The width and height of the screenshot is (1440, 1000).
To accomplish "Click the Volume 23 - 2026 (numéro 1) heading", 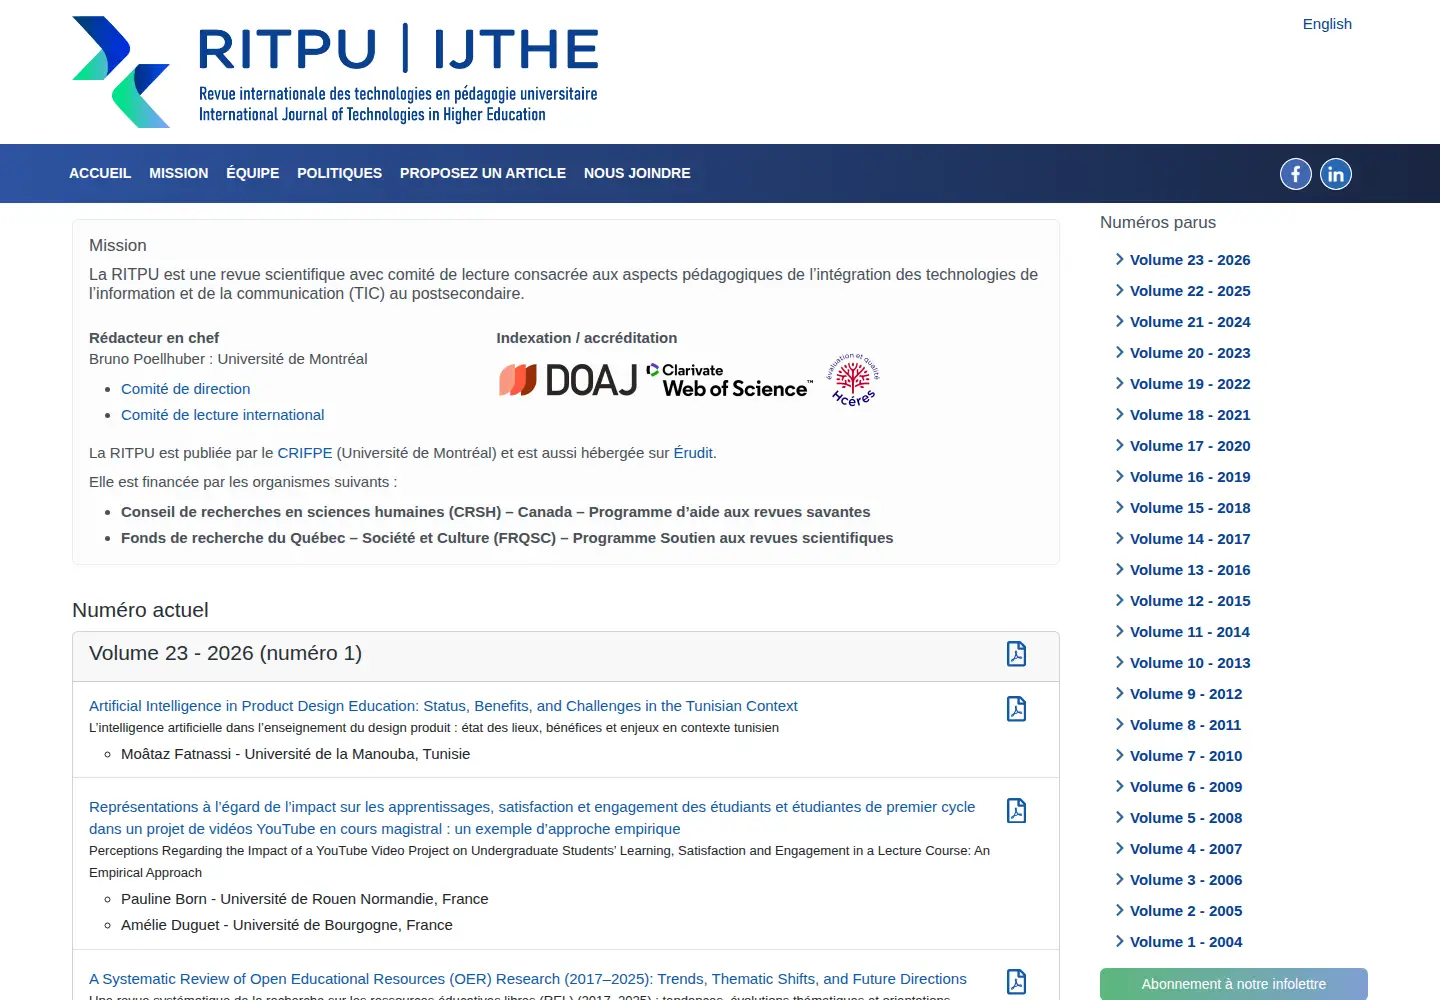I will [x=225, y=653].
